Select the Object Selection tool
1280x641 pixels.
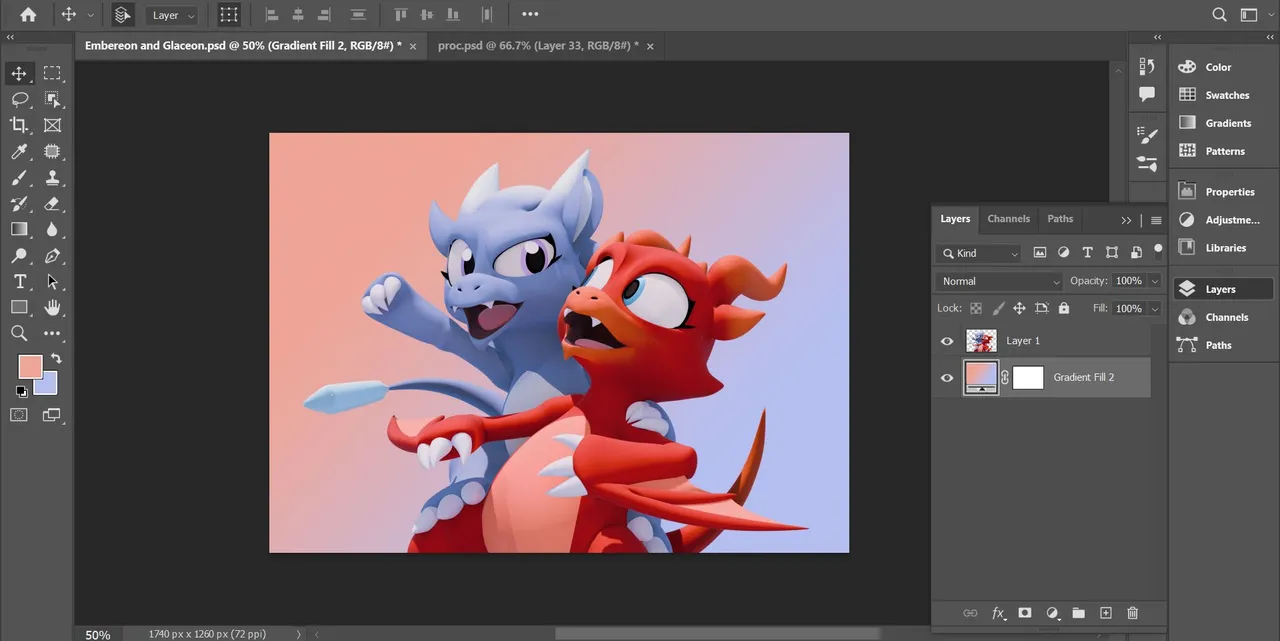tap(52, 99)
